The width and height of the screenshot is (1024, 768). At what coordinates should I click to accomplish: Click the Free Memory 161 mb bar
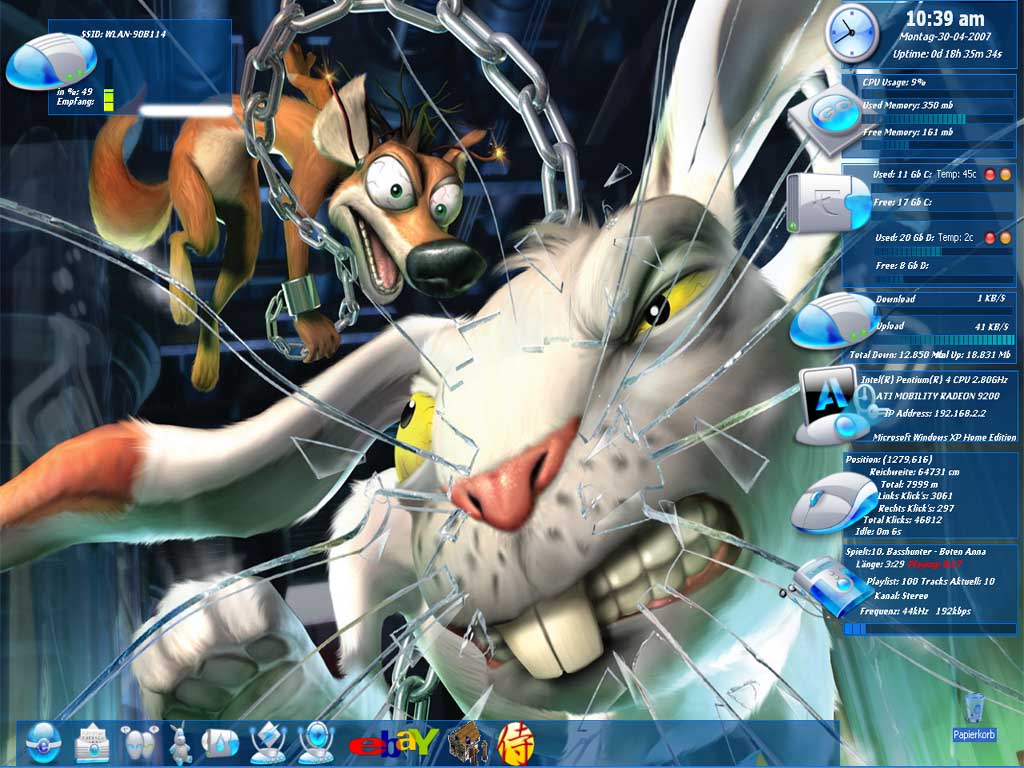pos(940,145)
